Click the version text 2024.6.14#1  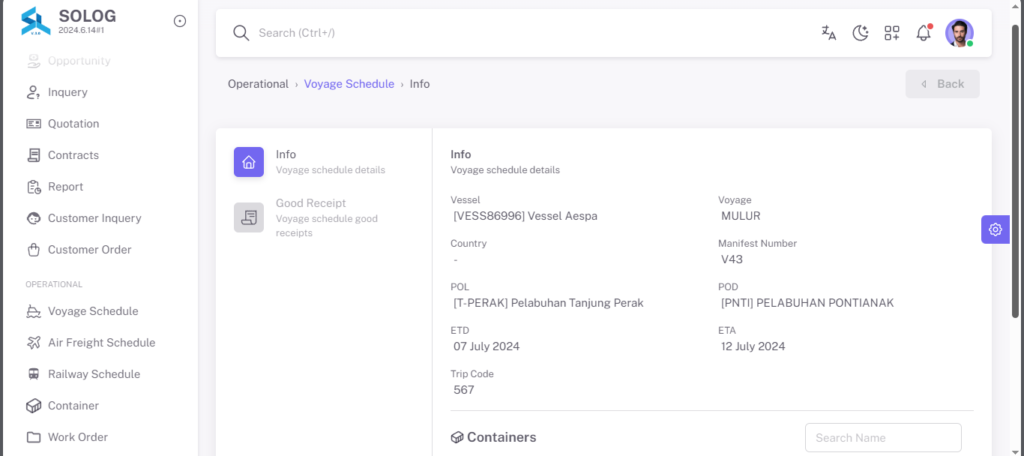click(82, 29)
